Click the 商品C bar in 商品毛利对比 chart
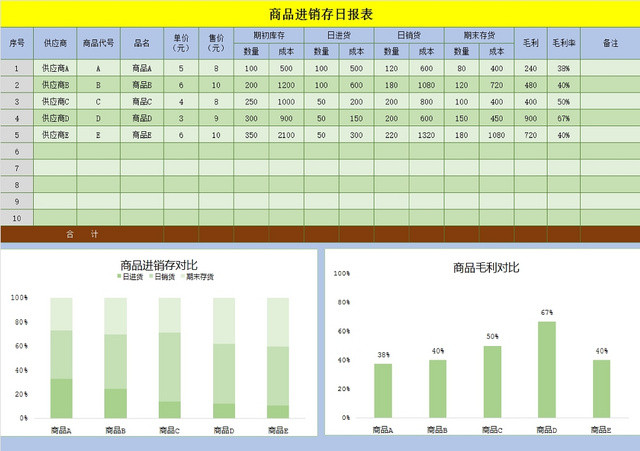The height and width of the screenshot is (451, 640). [x=492, y=382]
